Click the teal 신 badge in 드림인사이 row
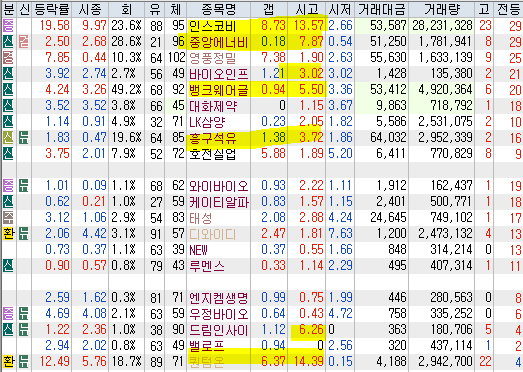Screen dimensions: 523x372 pyautogui.click(x=8, y=329)
